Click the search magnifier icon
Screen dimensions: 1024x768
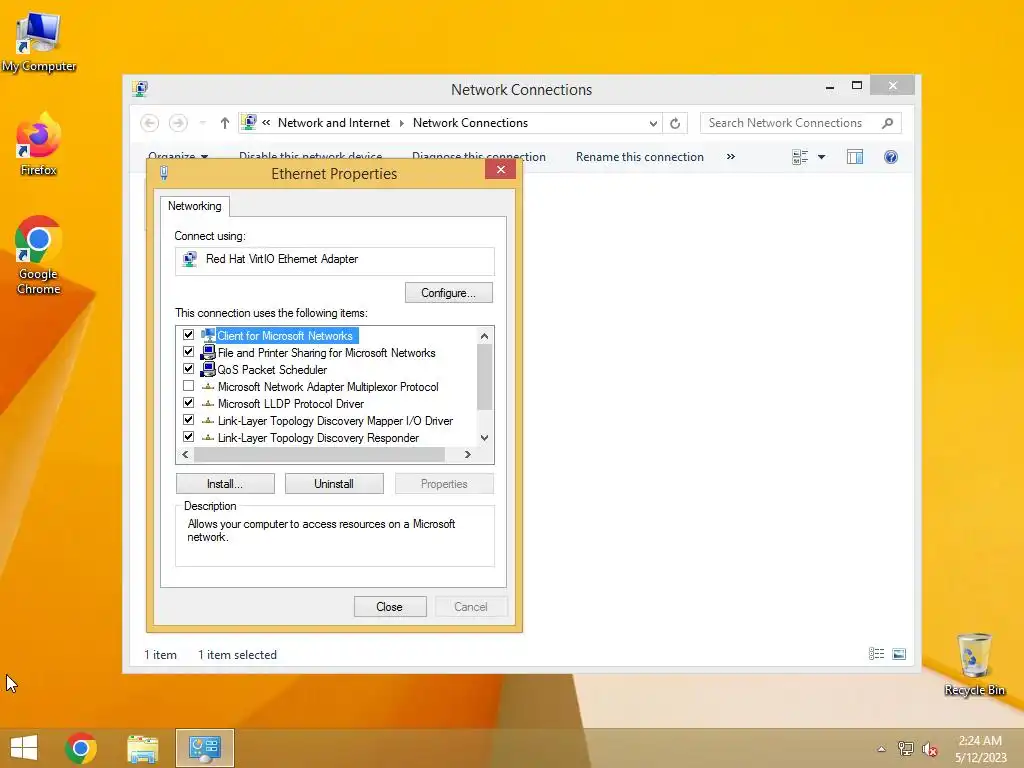pos(888,123)
